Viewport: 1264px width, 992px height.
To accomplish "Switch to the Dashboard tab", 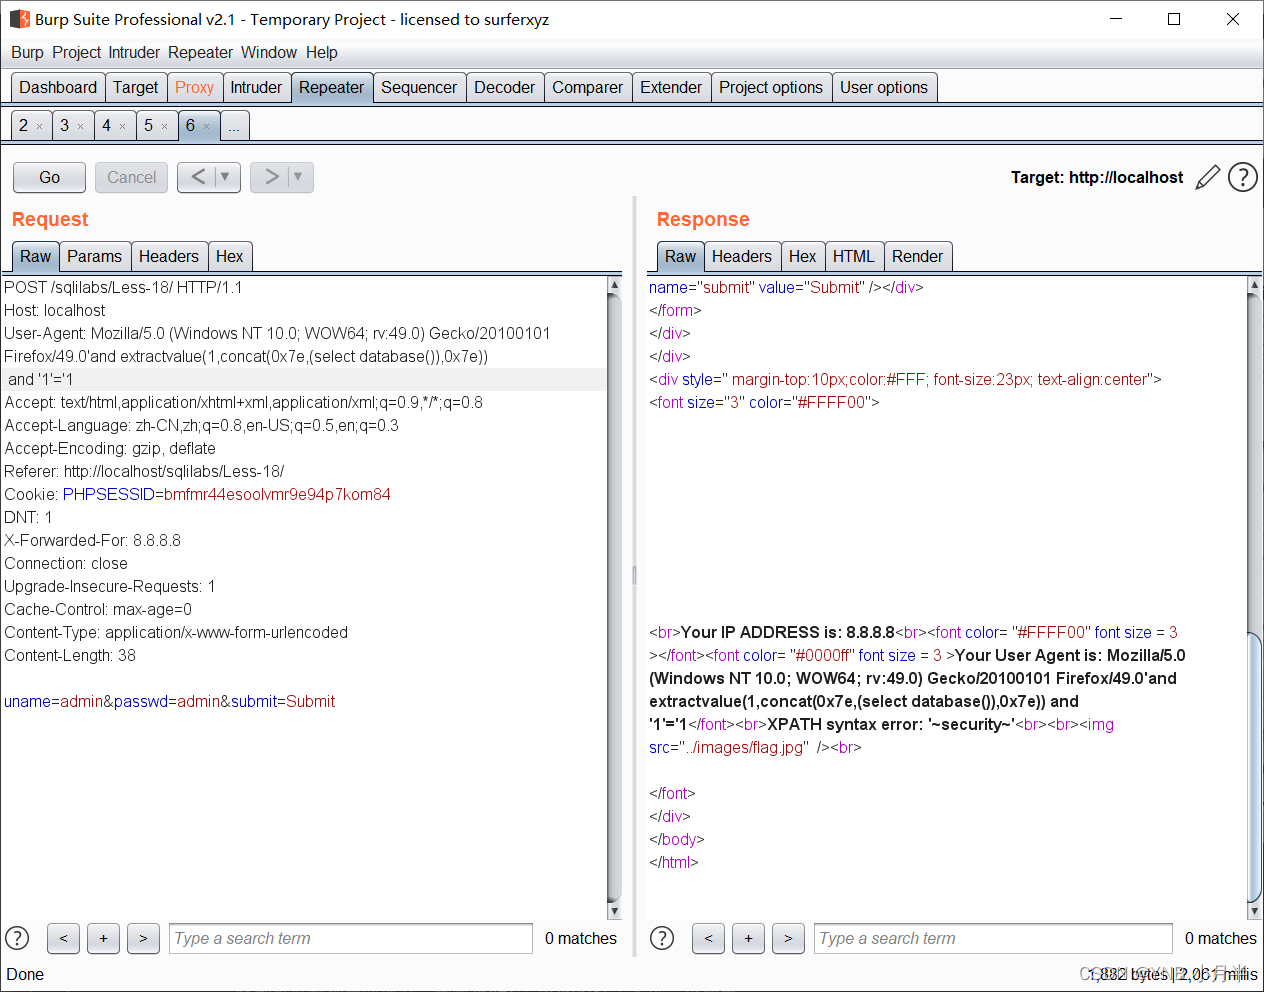I will pos(58,87).
